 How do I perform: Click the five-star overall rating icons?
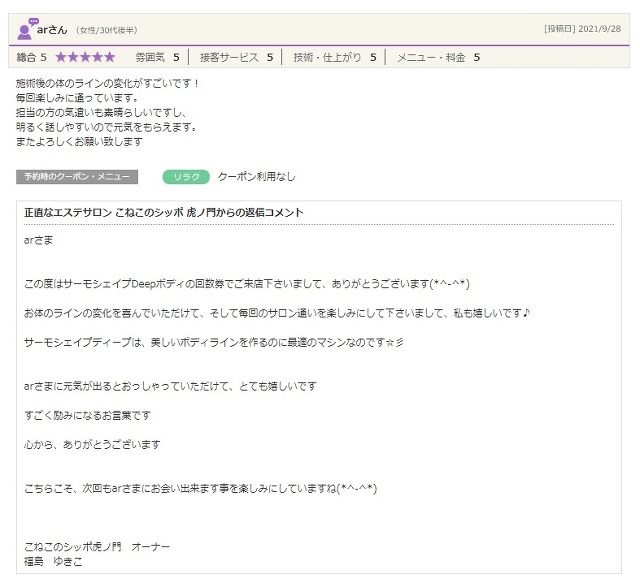[x=85, y=58]
